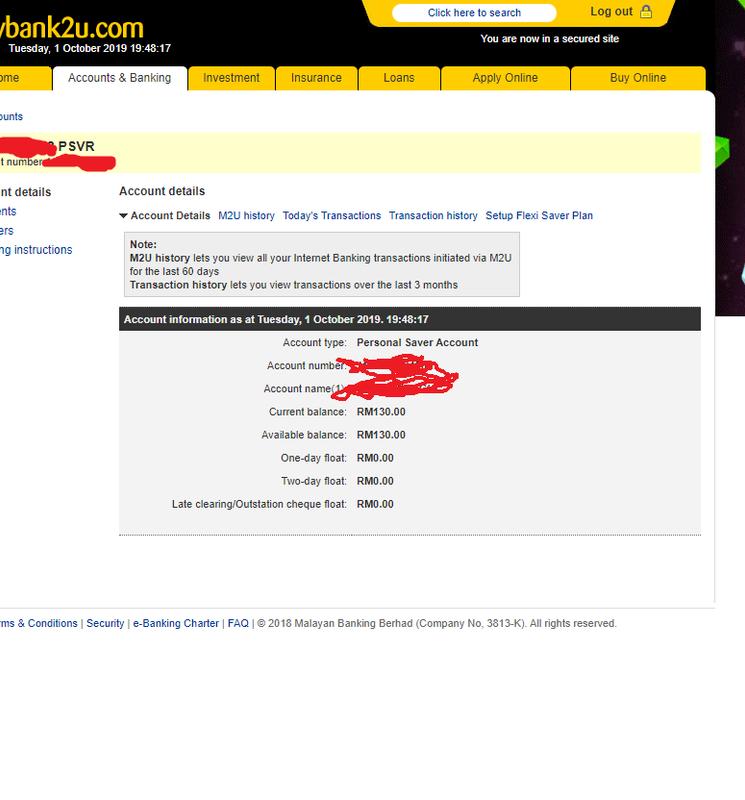The width and height of the screenshot is (745, 800).
Task: Click 'Personal Saver Account' text
Action: point(417,342)
